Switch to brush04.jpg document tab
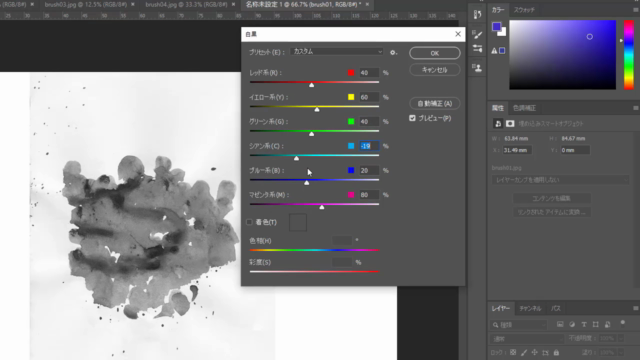Viewport: 640px width, 360px height. pos(186,4)
